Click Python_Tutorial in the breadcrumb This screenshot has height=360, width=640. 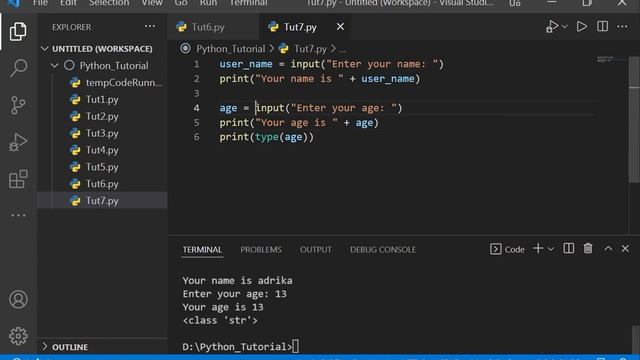tap(231, 49)
